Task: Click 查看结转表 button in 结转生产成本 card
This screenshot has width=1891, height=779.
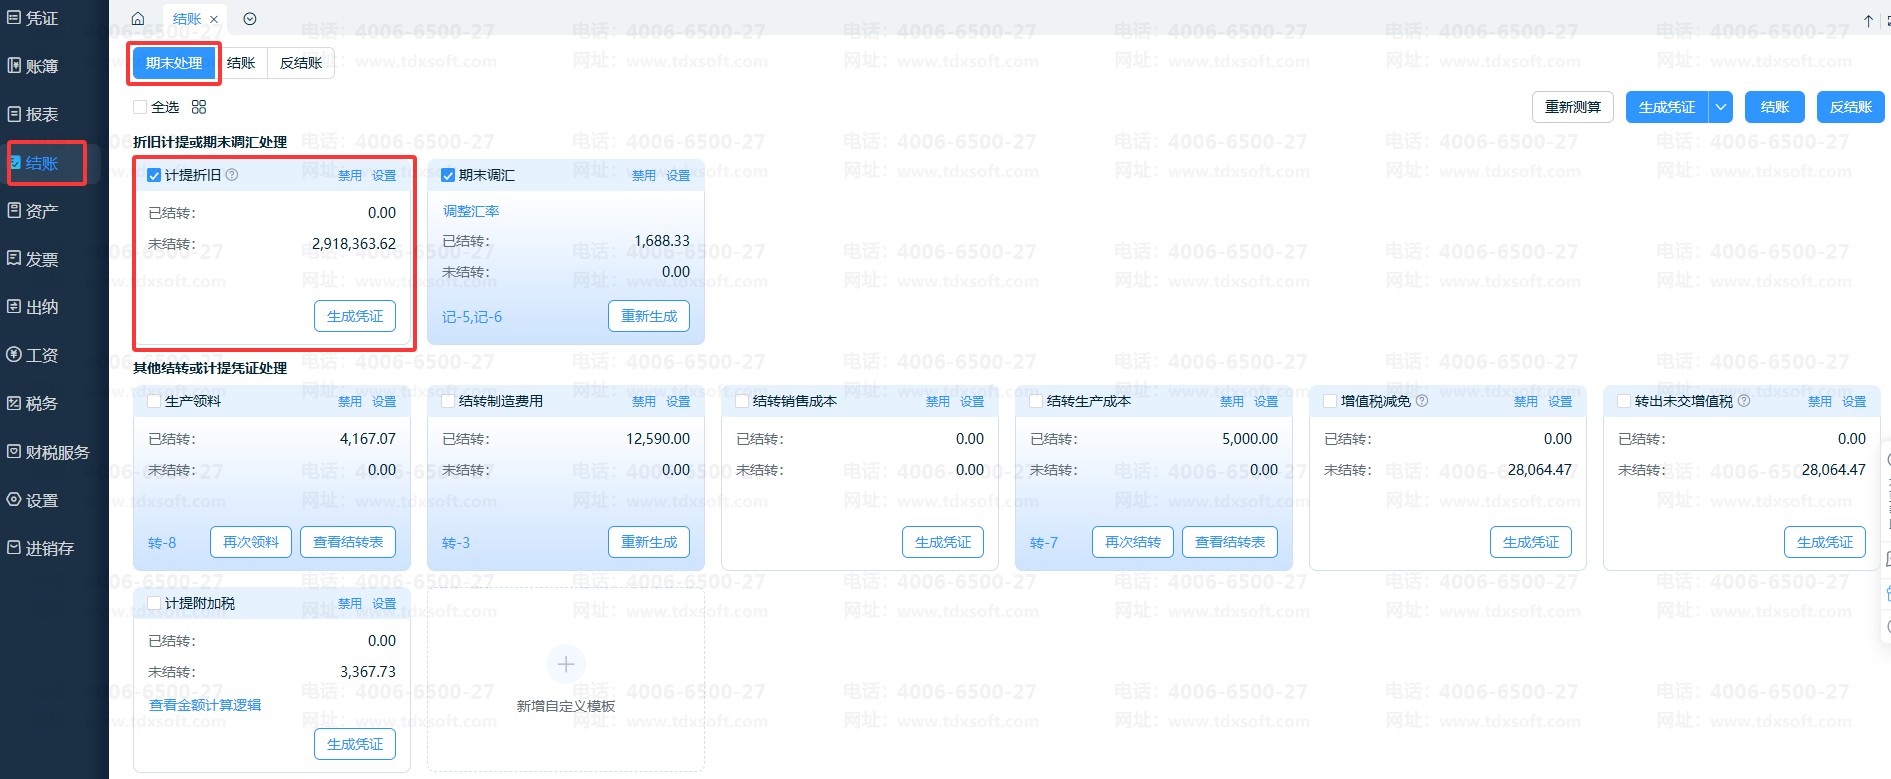Action: pyautogui.click(x=1229, y=542)
